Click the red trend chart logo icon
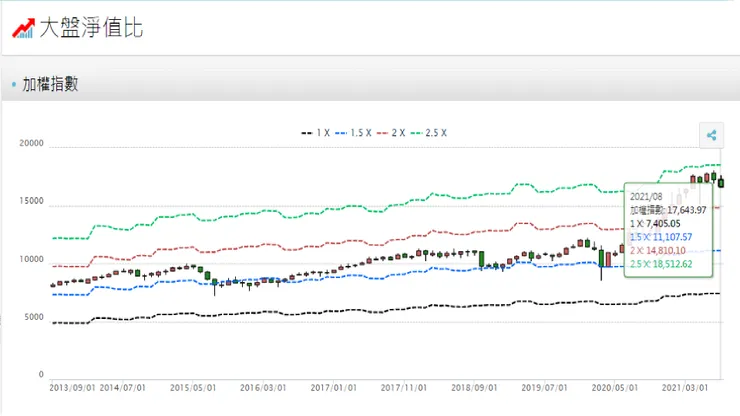This screenshot has width=740, height=416. (22, 28)
